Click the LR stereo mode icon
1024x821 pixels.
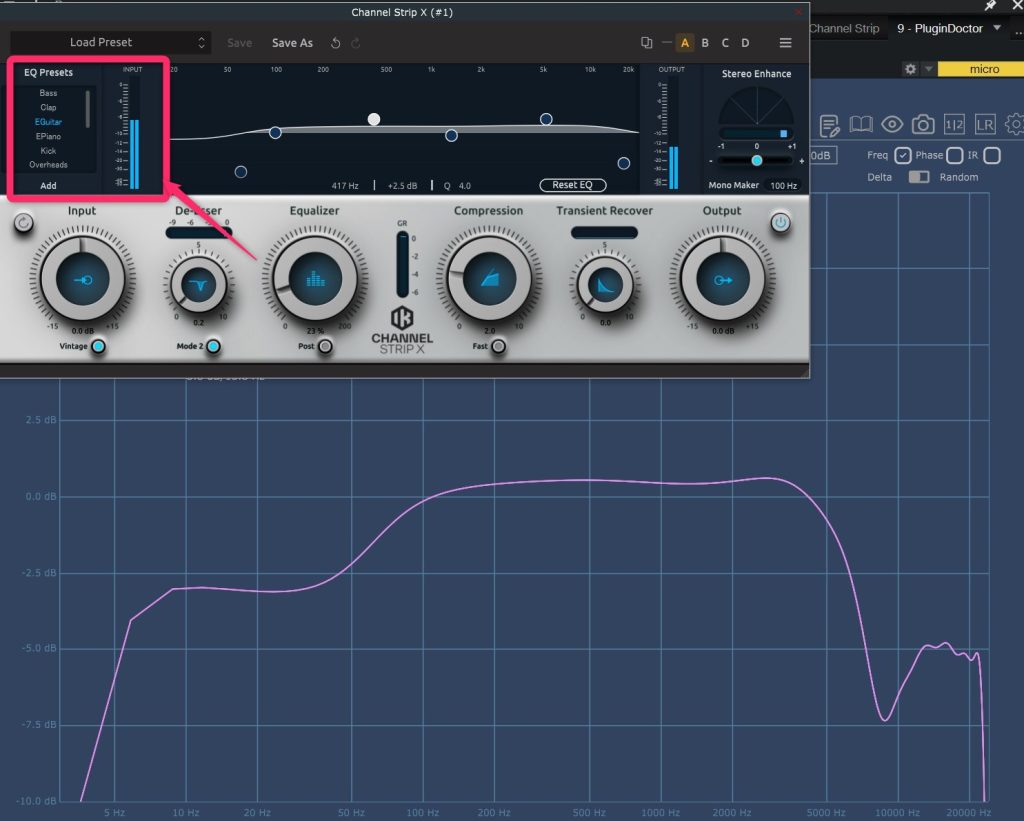[985, 124]
